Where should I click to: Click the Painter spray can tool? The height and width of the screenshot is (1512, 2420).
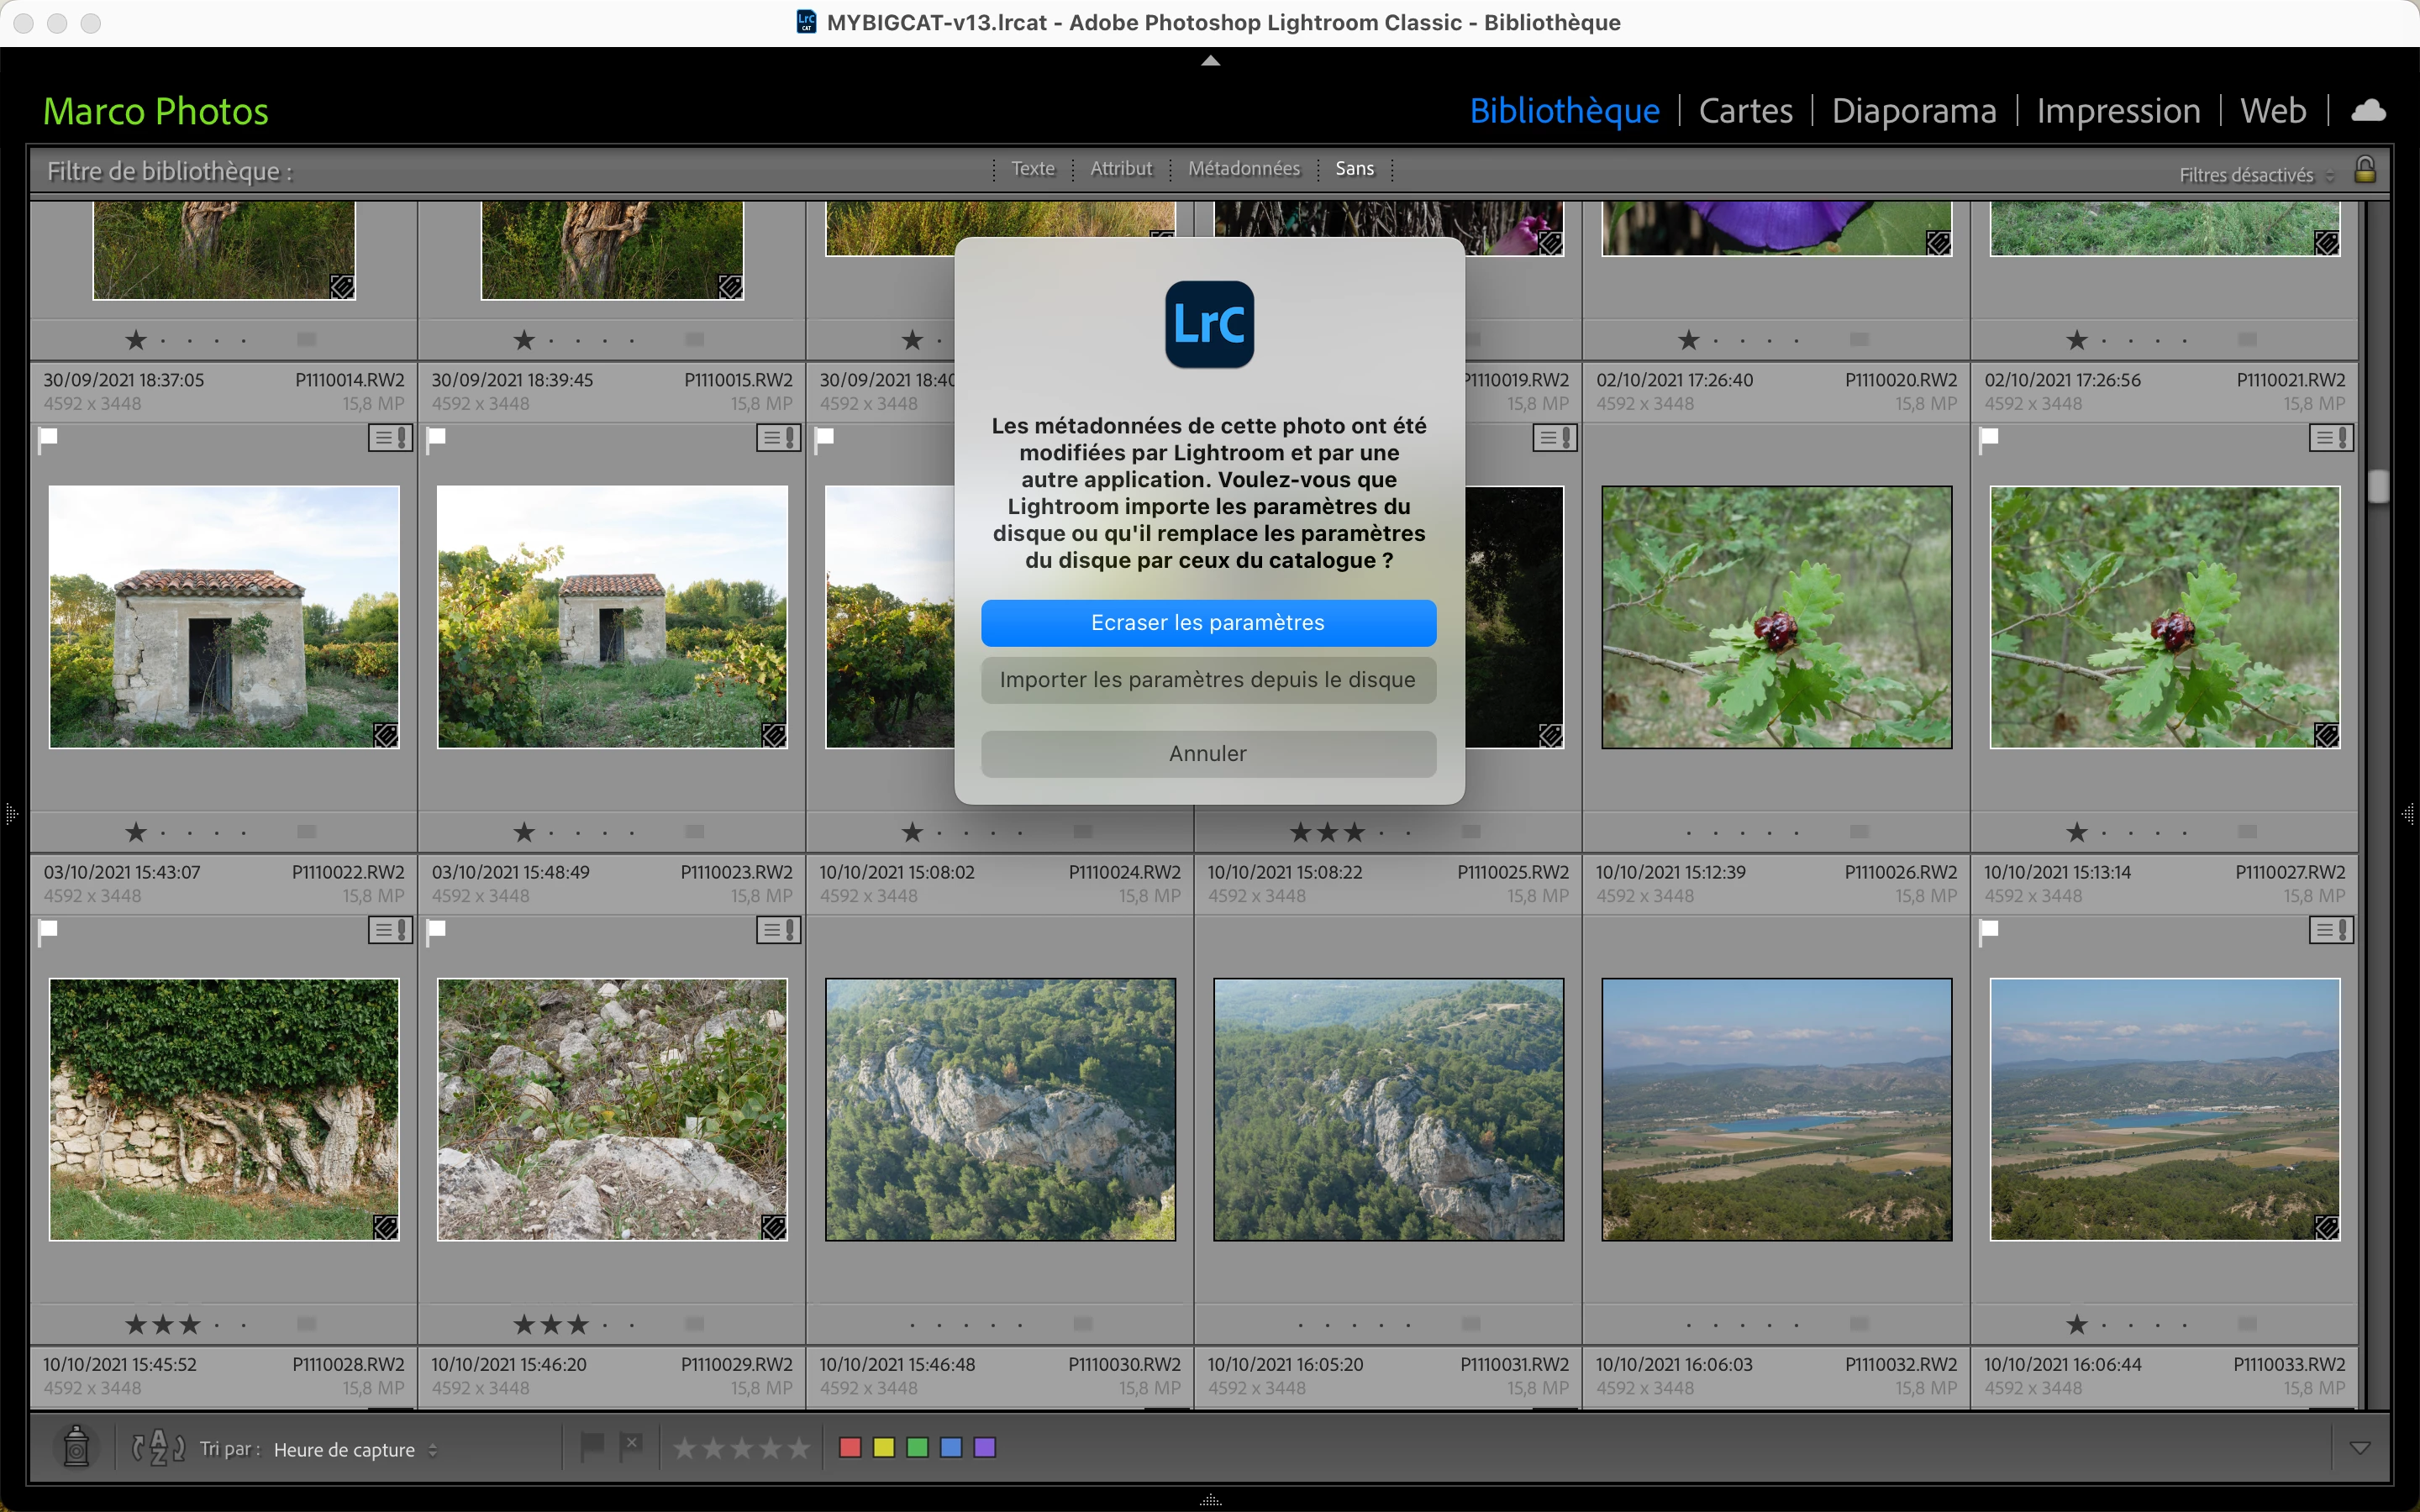(x=76, y=1447)
